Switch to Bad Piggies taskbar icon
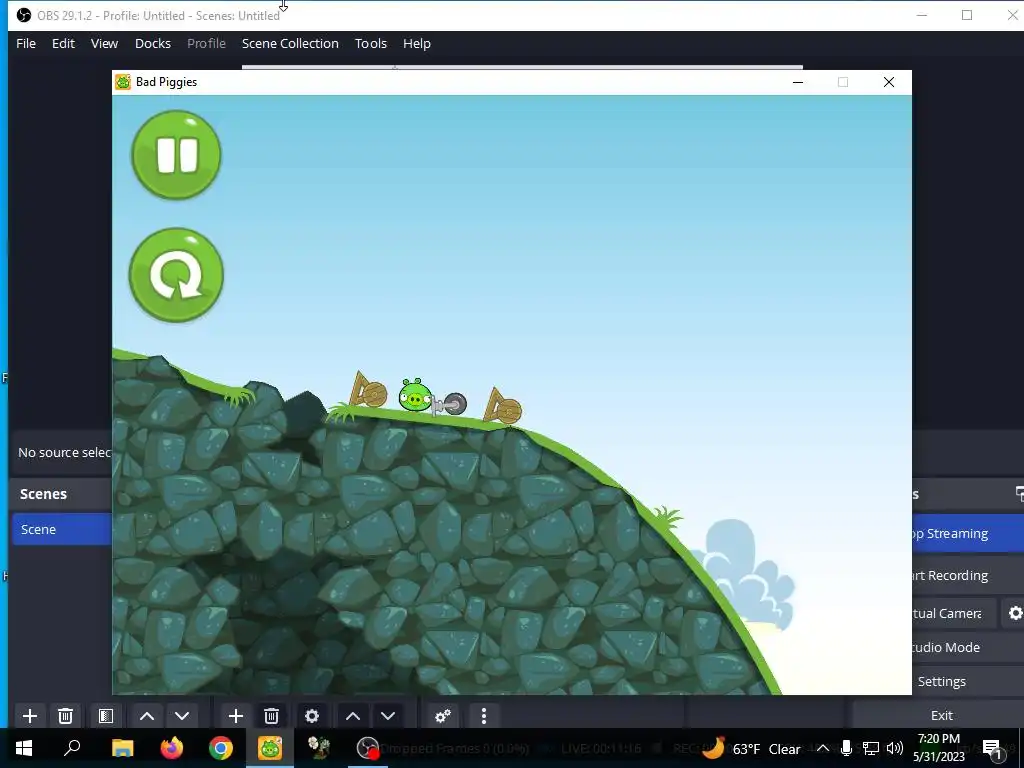 (x=270, y=748)
